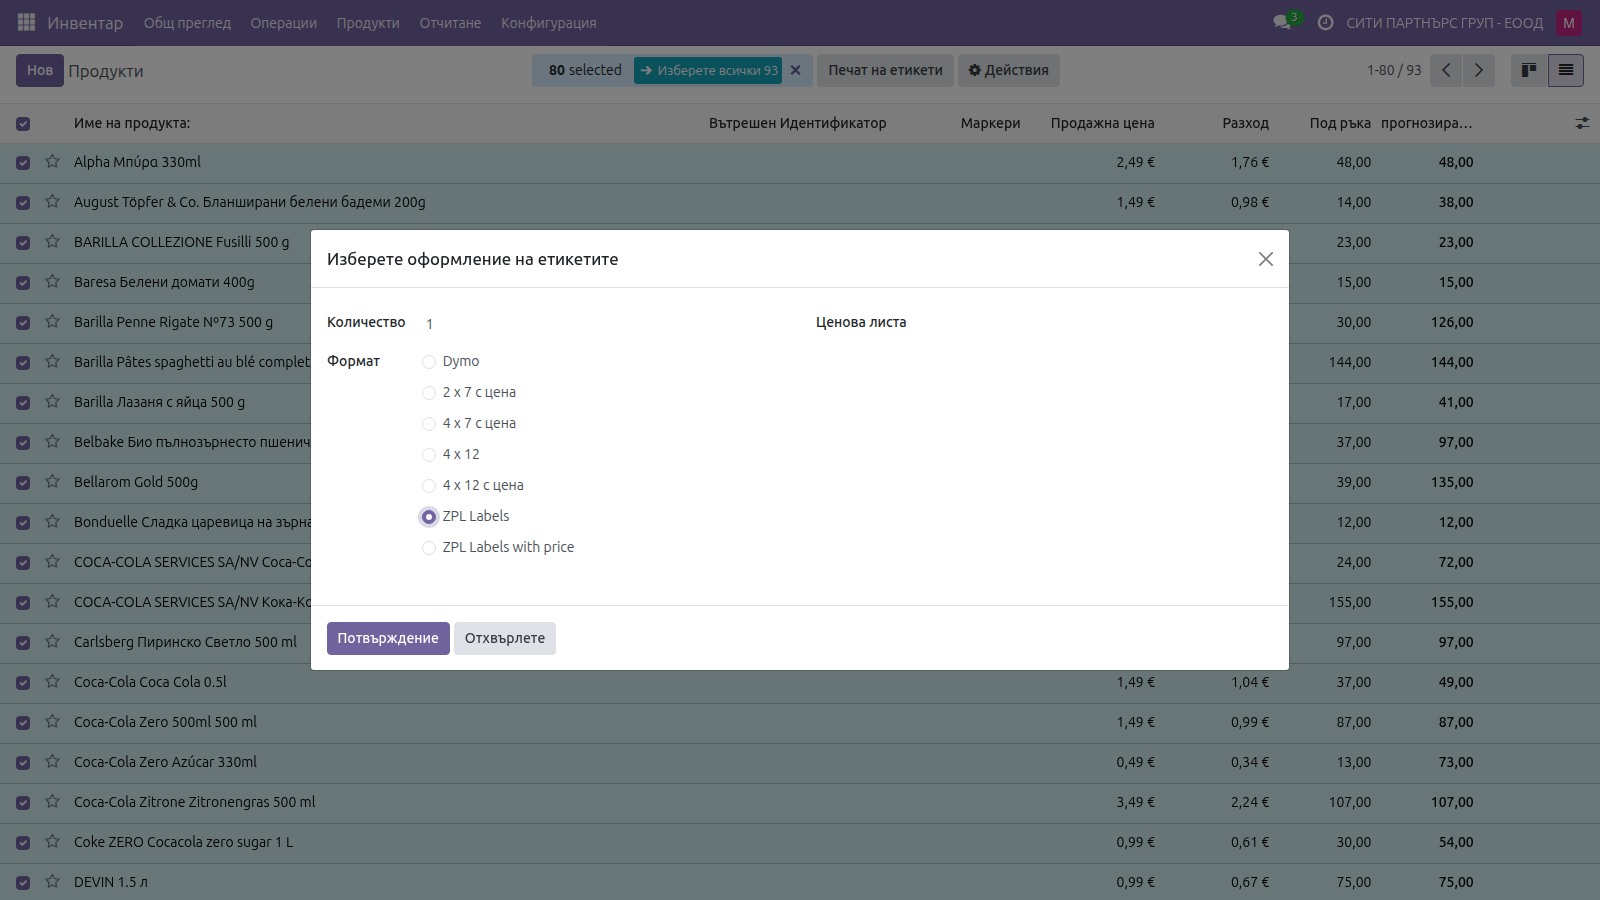Star August Töpfer blanched almonds favorite
This screenshot has height=900, width=1600.
coord(52,201)
